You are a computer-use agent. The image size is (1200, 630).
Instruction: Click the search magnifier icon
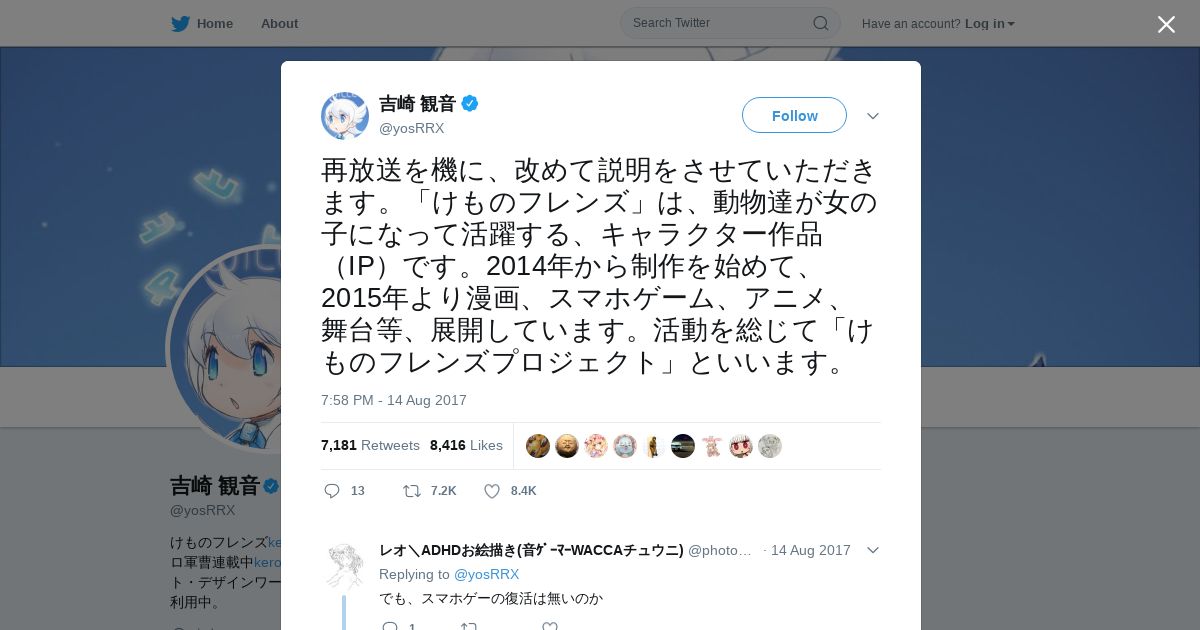[x=820, y=23]
